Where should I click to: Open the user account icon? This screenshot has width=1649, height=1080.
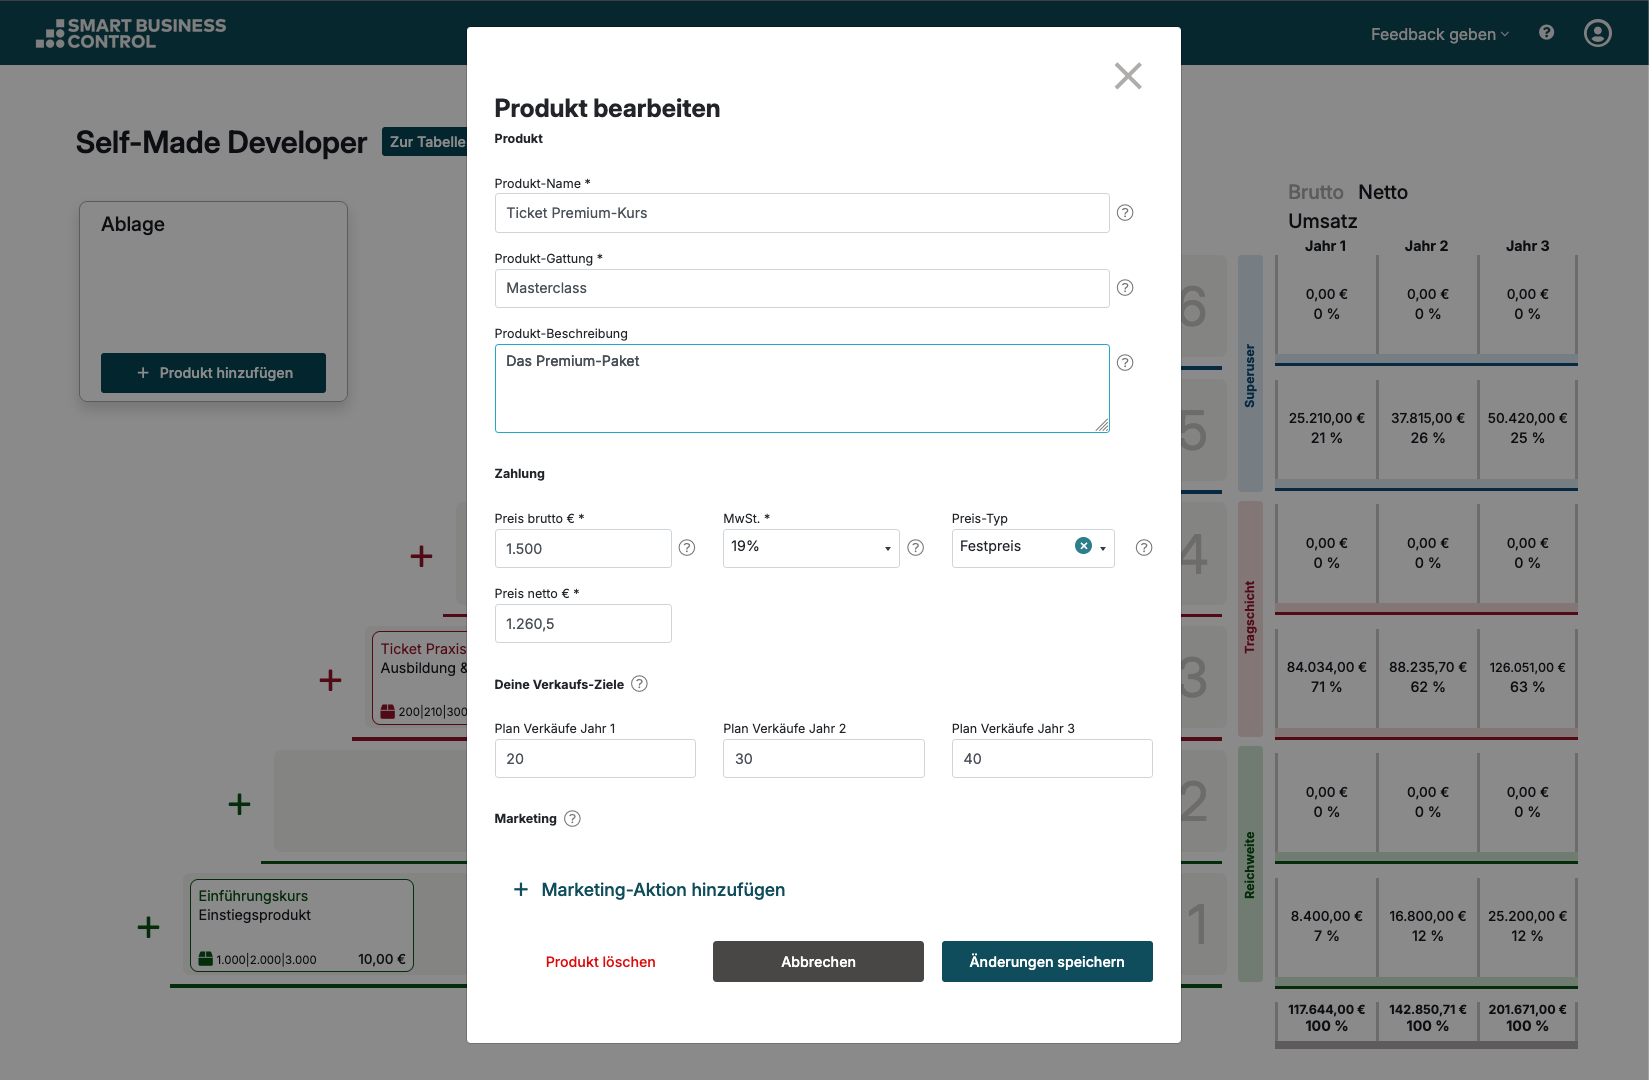[1598, 33]
